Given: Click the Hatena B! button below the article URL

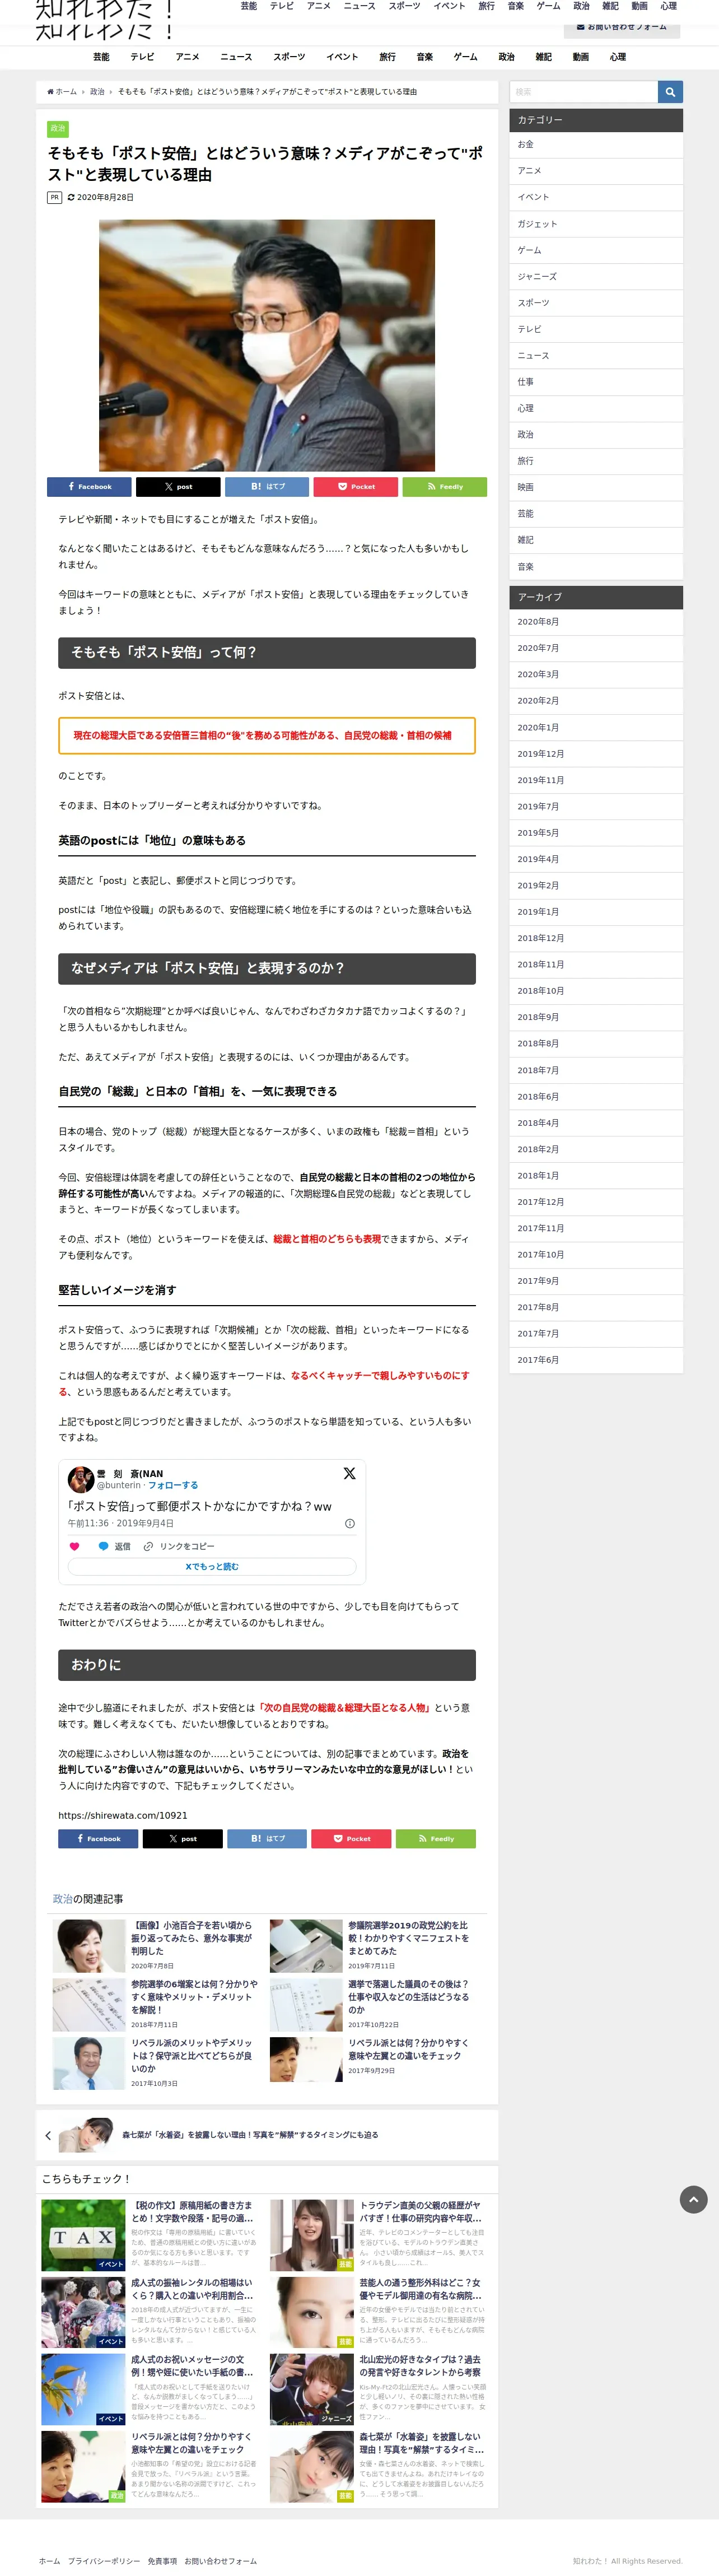Looking at the screenshot, I should [267, 1839].
